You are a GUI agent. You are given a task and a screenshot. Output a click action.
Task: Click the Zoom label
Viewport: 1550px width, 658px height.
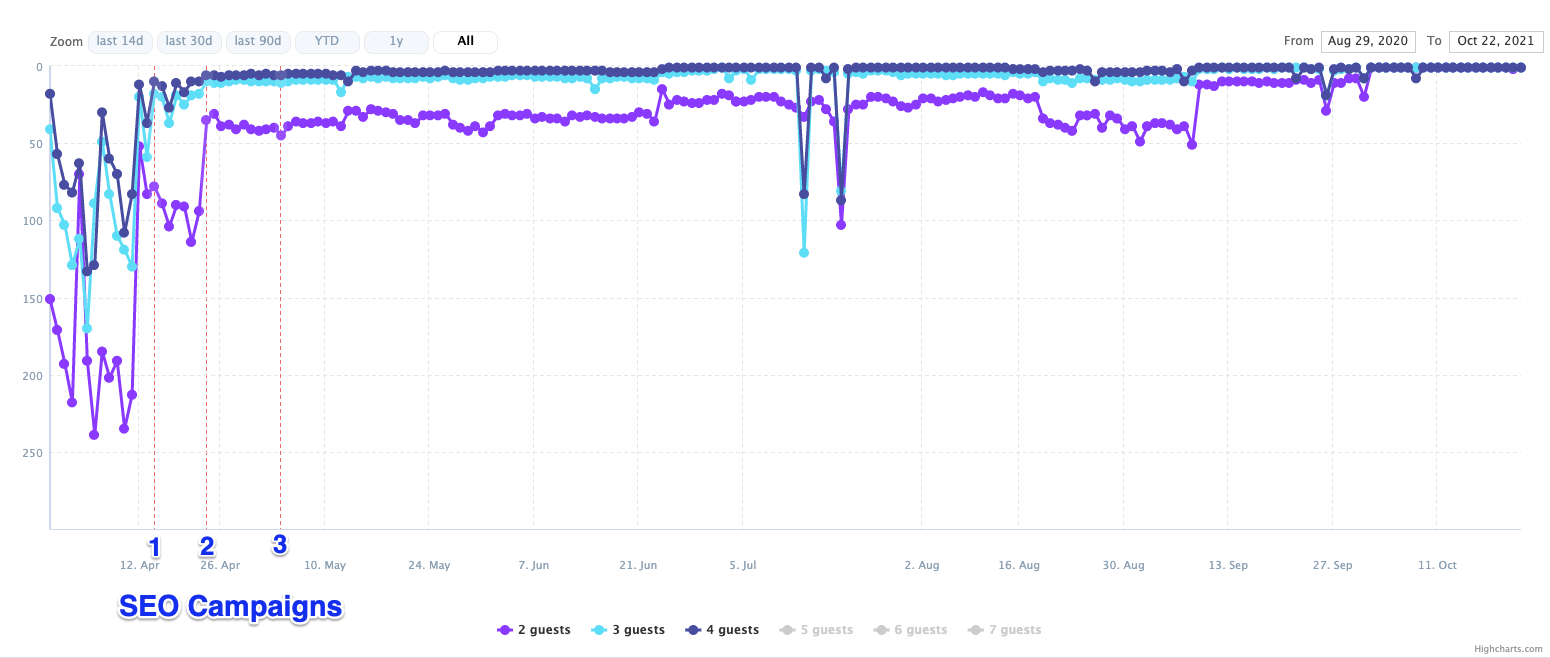point(66,43)
